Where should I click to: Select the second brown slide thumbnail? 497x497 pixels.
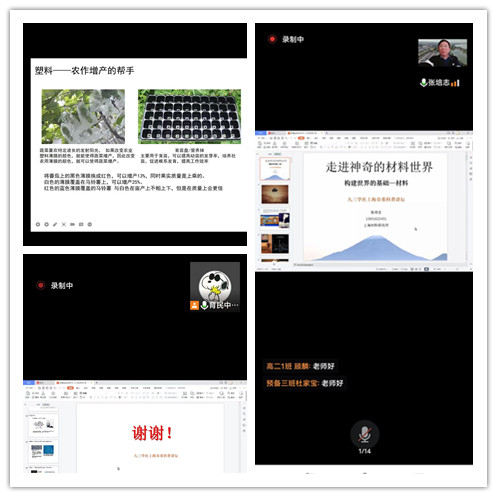[275, 194]
